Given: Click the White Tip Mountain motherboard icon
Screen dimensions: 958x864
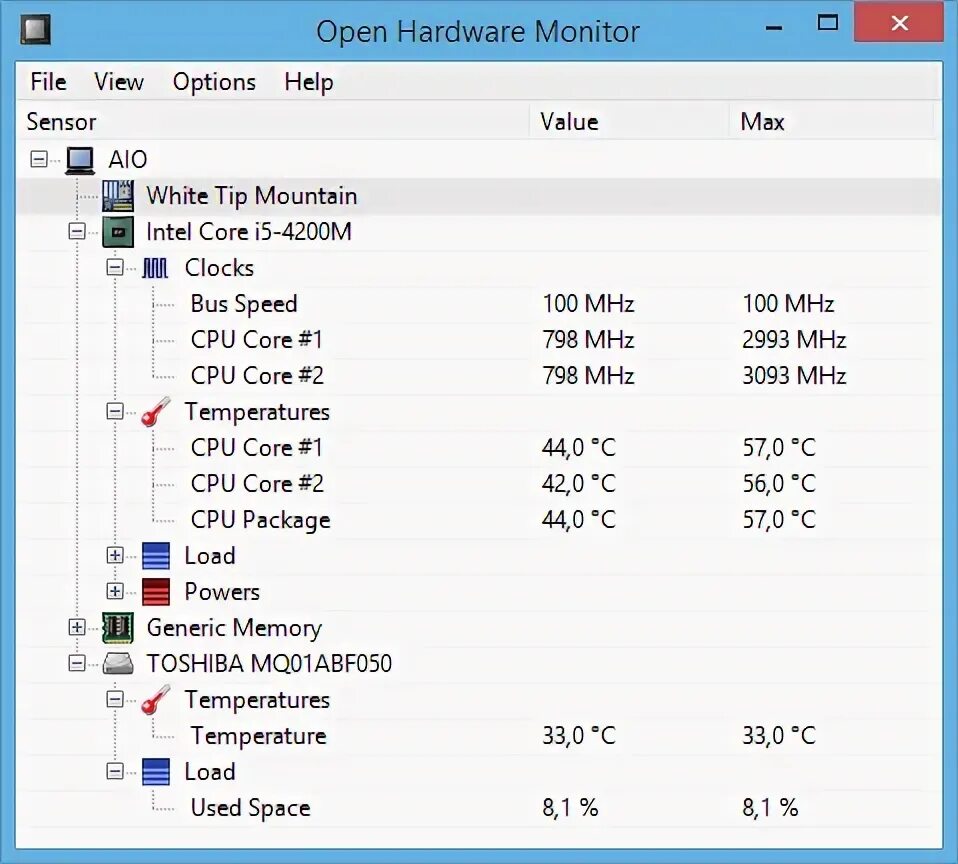Looking at the screenshot, I should pyautogui.click(x=118, y=196).
